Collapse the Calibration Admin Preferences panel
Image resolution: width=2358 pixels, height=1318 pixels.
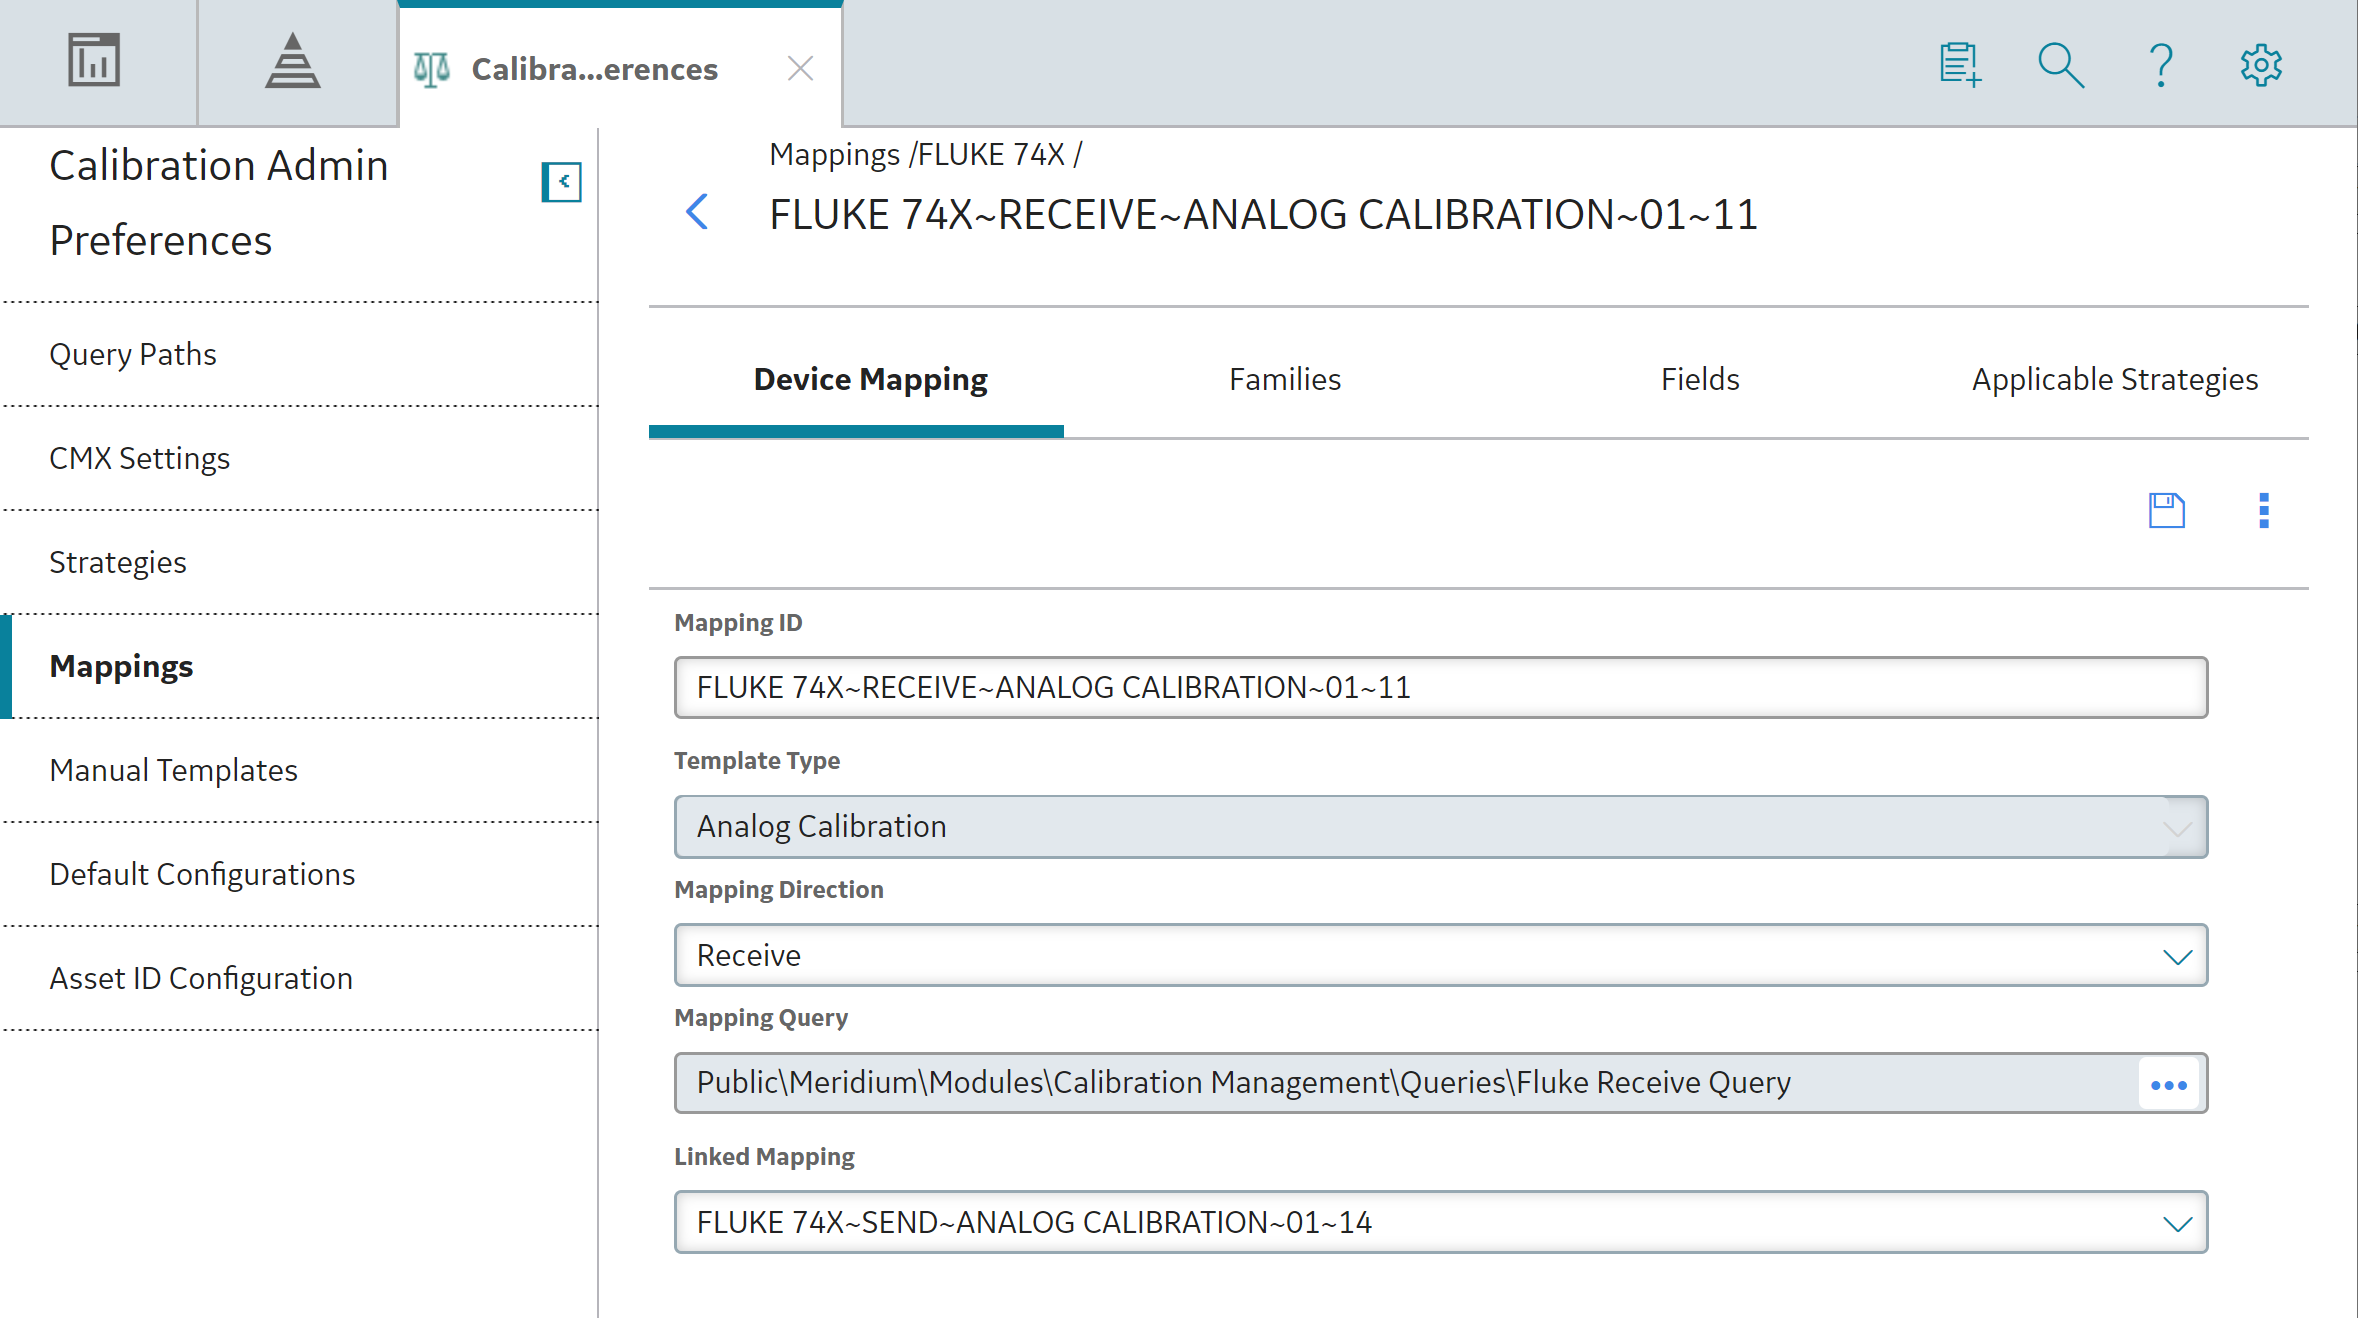[562, 182]
